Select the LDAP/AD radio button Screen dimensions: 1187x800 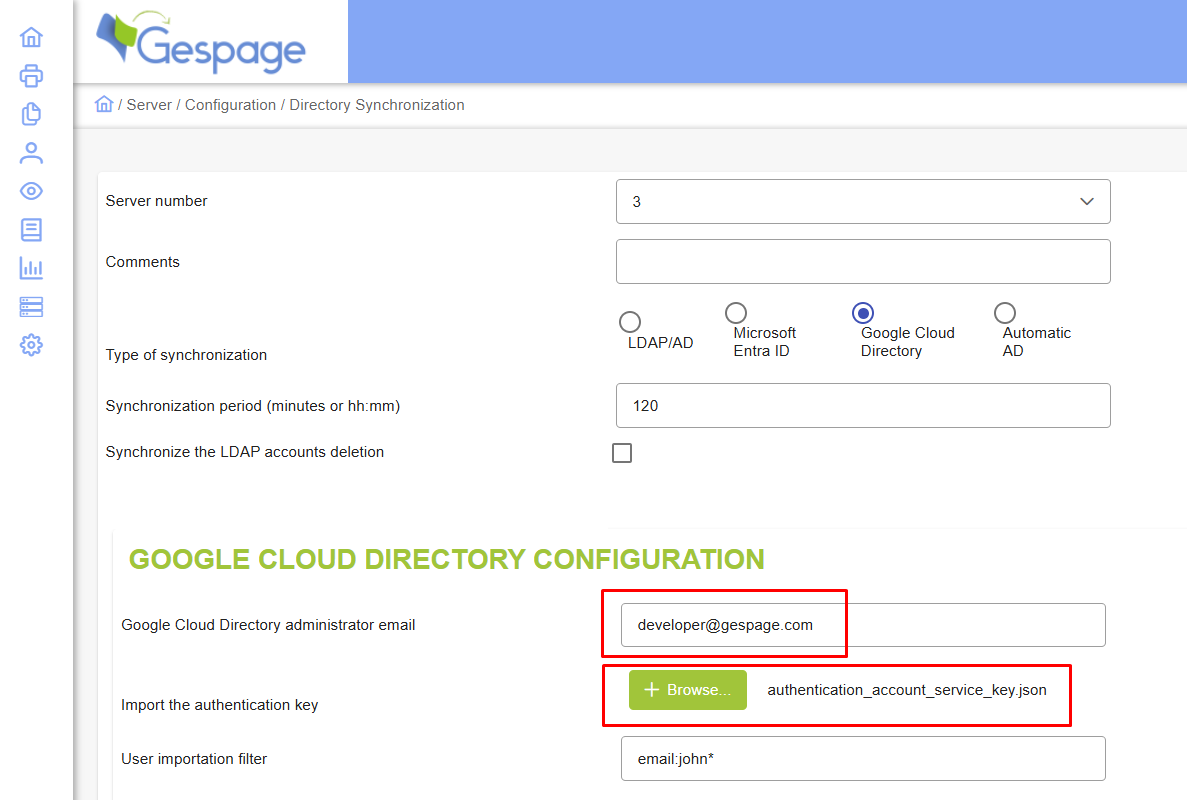(x=630, y=322)
